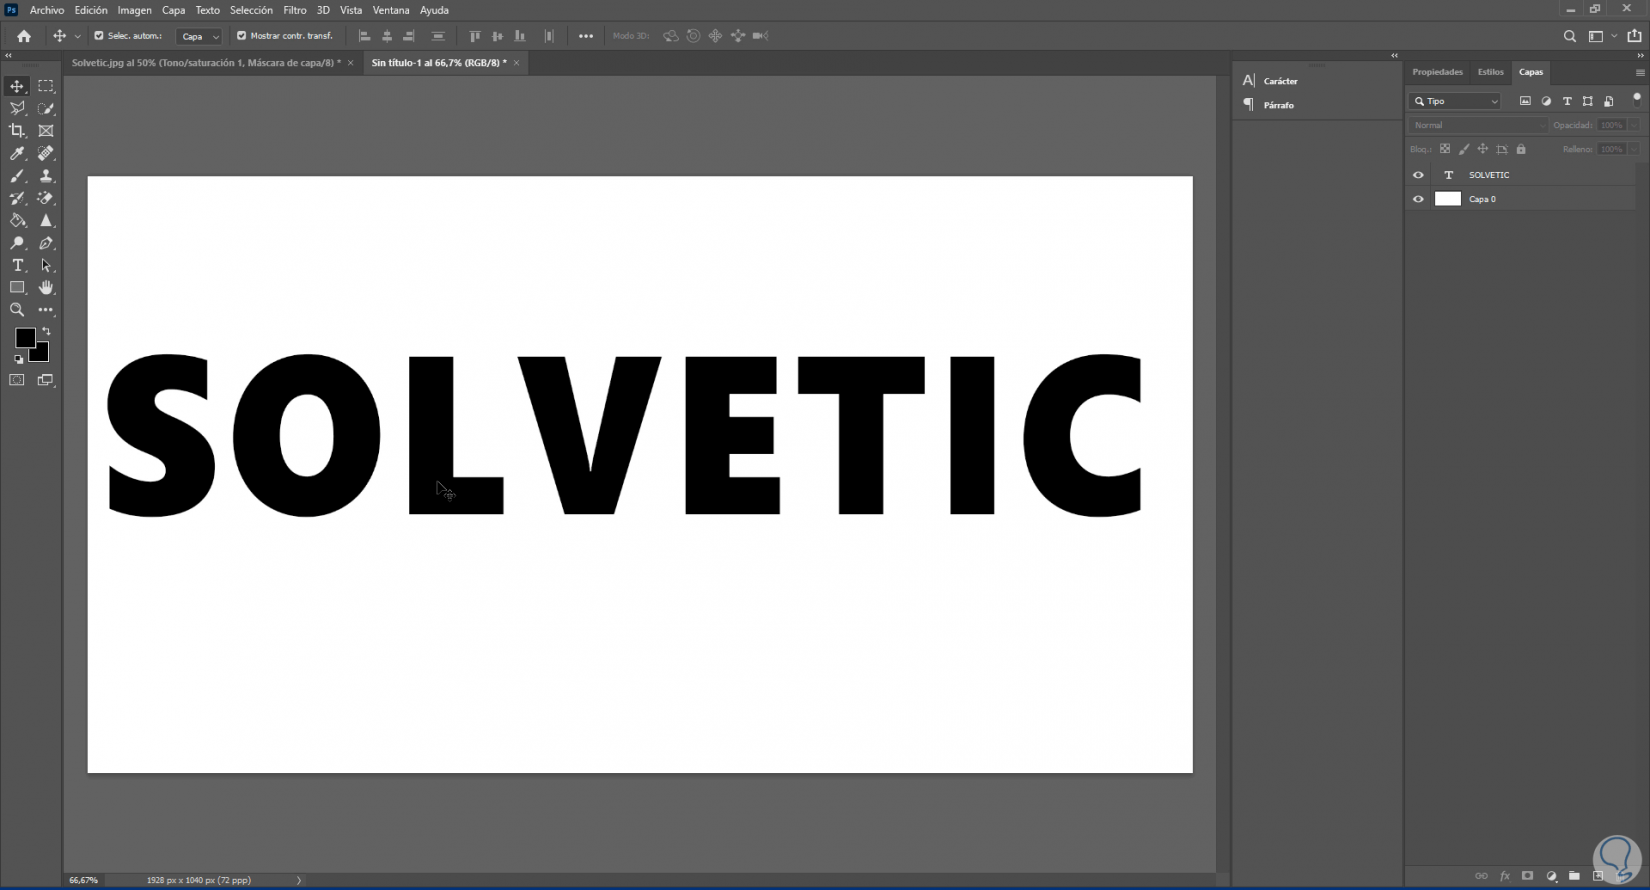Open the Archivo menu
Image resolution: width=1650 pixels, height=890 pixels.
[x=47, y=10]
